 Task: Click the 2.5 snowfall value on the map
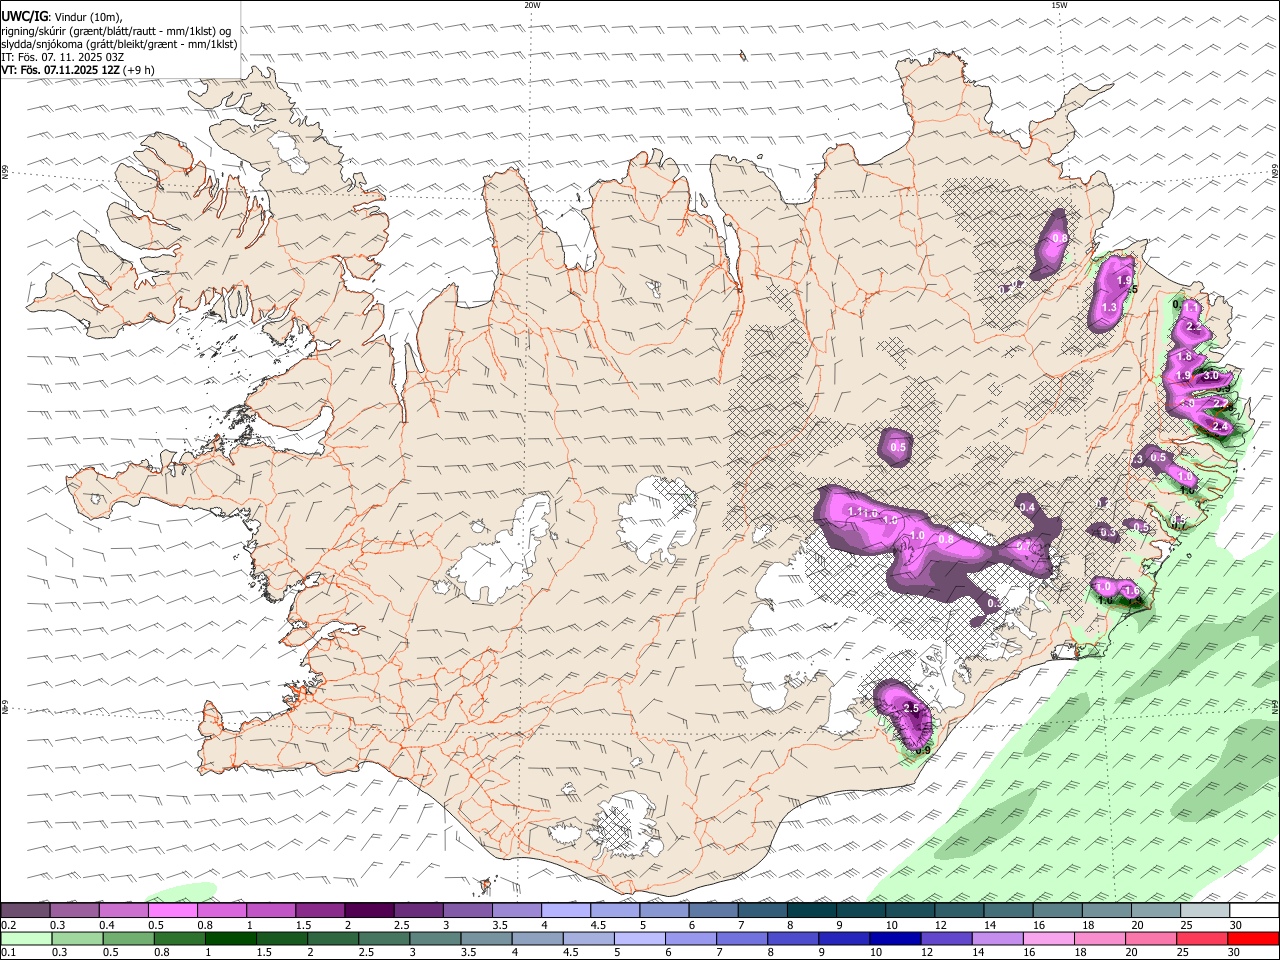911,708
